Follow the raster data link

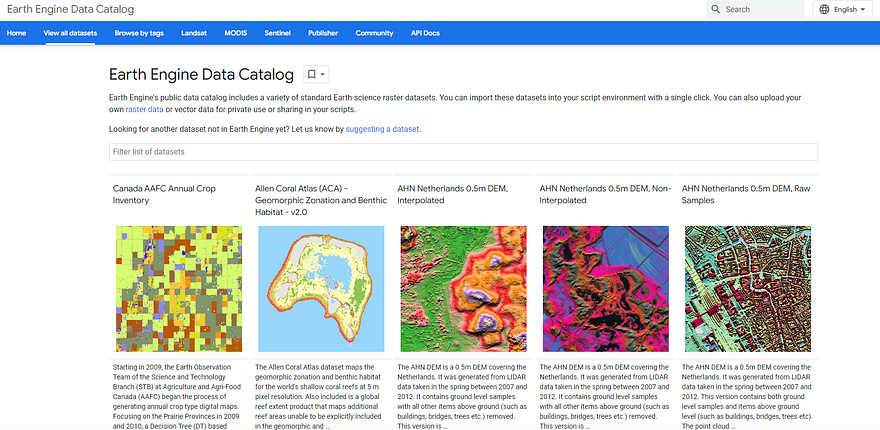point(145,109)
